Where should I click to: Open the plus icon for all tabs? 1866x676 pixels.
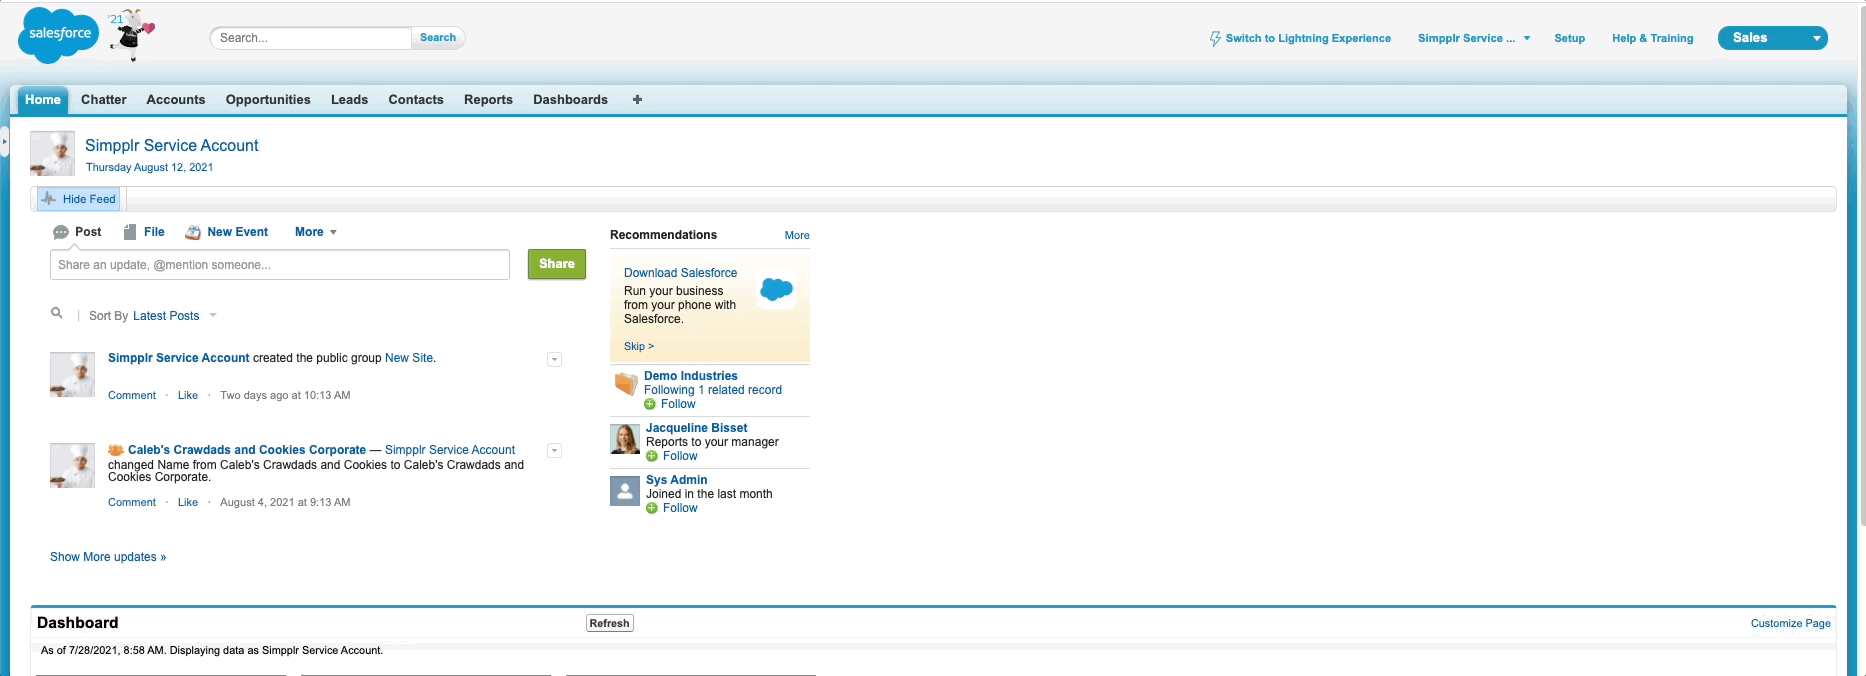tap(637, 100)
